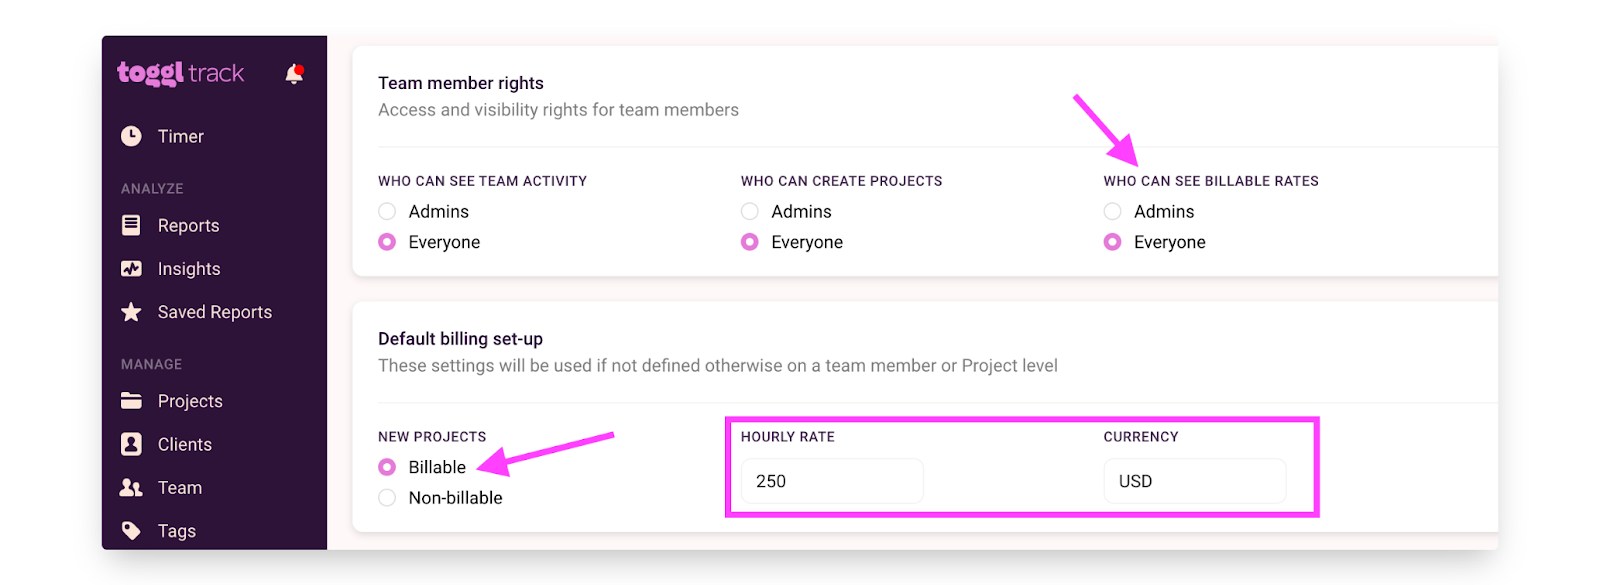Open the Timer clock icon
1600x585 pixels.
pos(131,136)
